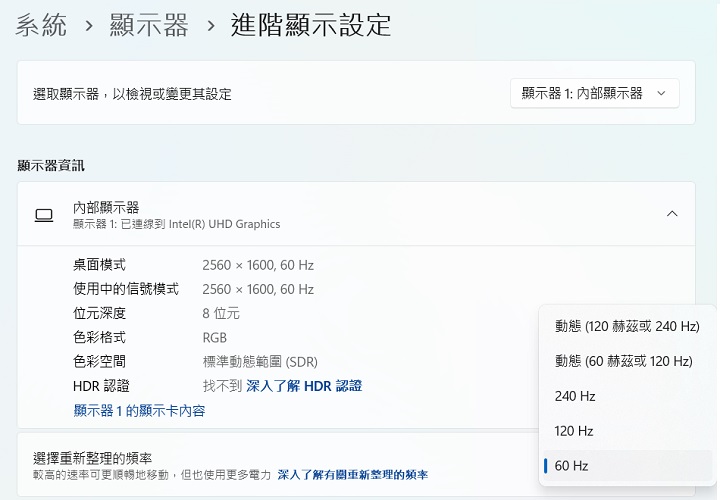Select 動態 (60 赫茲或 120 Hz) option

[627, 361]
